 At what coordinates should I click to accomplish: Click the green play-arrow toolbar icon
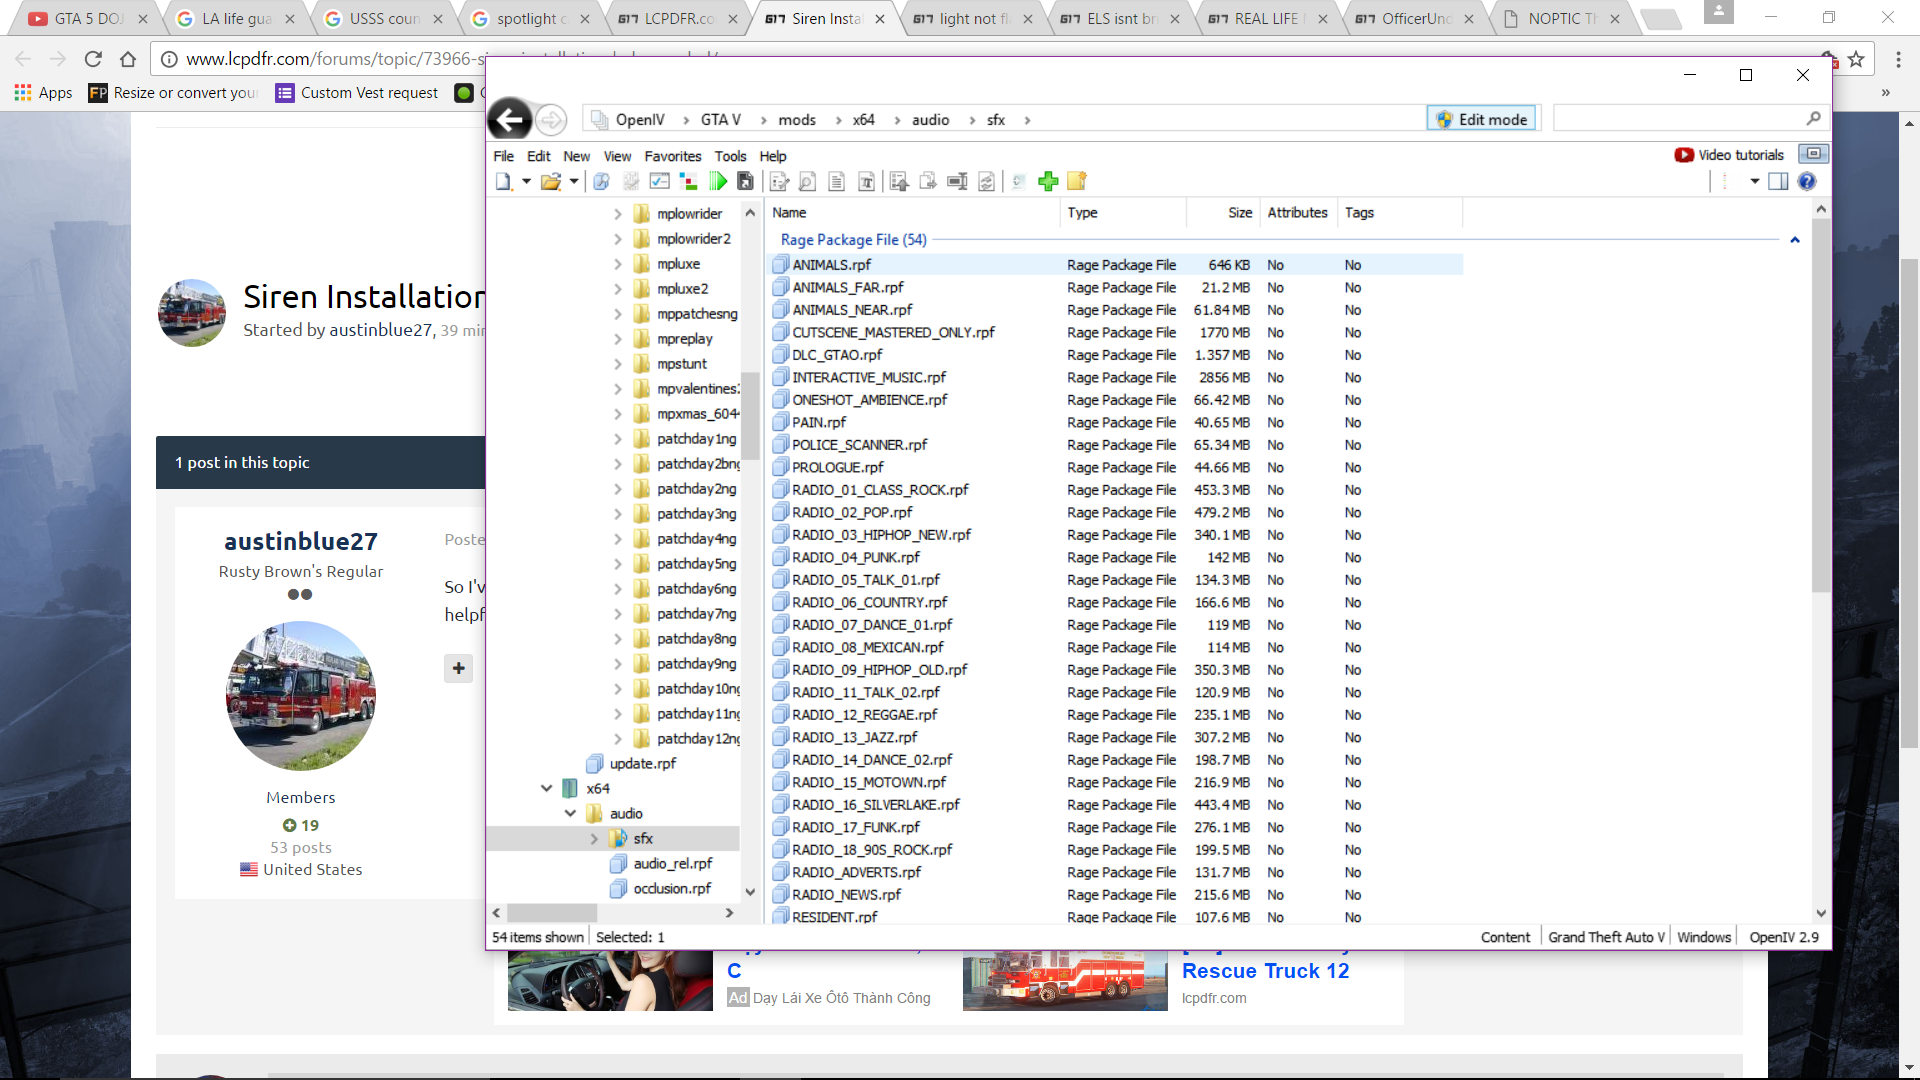[x=718, y=181]
